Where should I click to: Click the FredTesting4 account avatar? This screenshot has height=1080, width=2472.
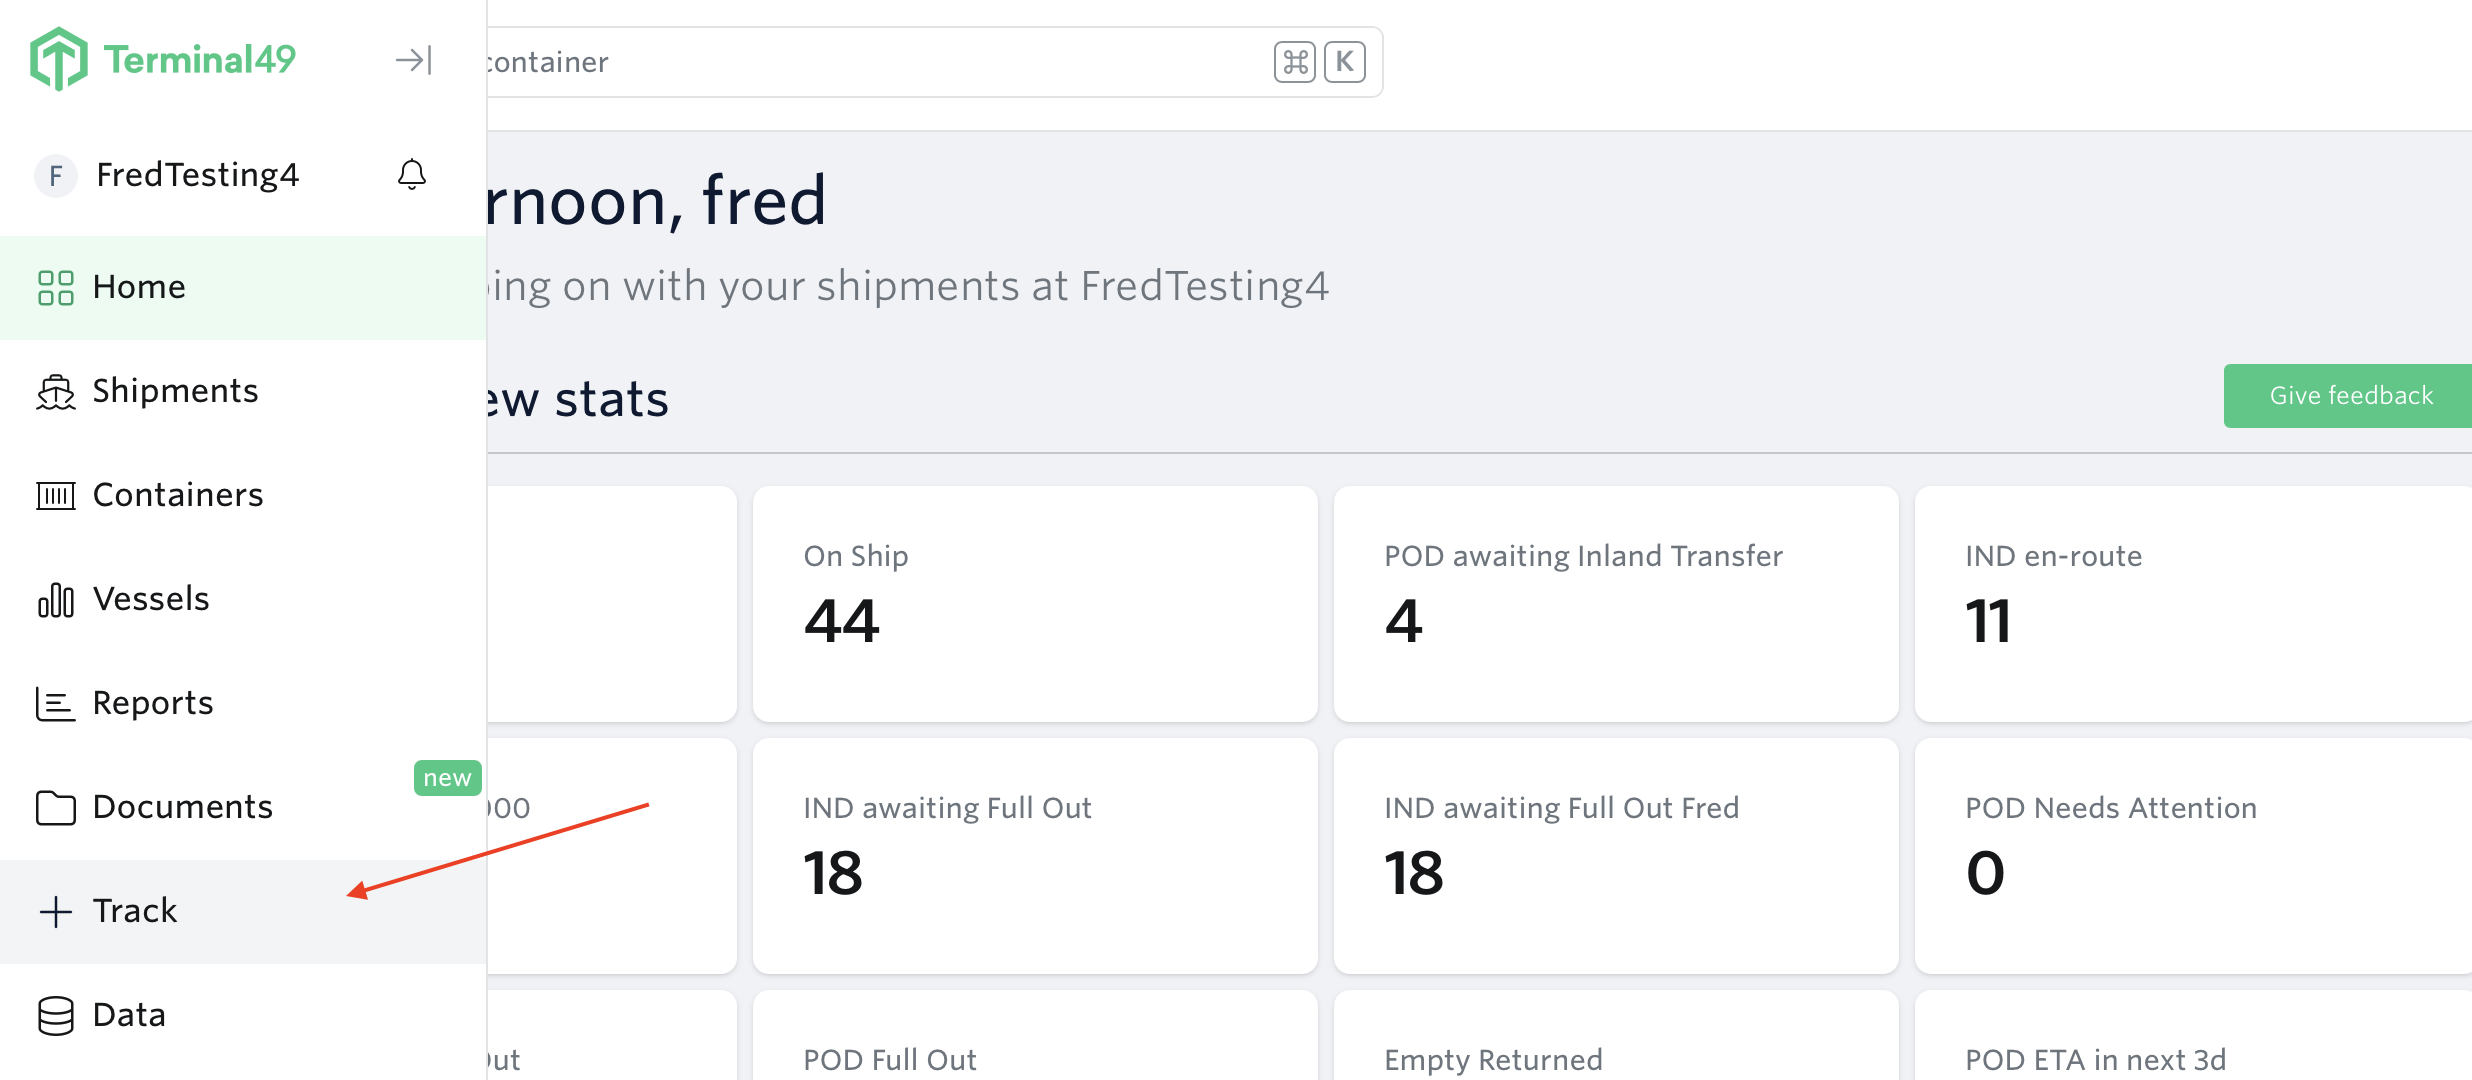point(56,176)
